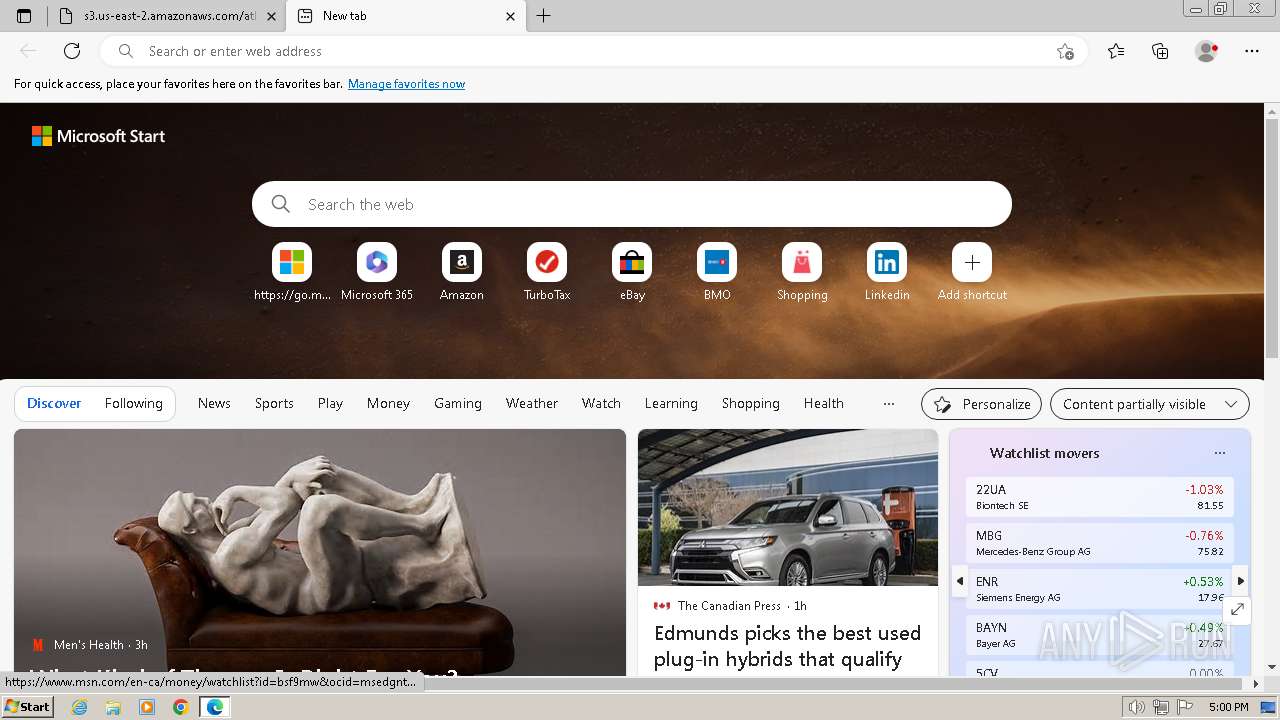Open the Money category
Image resolution: width=1280 pixels, height=720 pixels.
[388, 403]
